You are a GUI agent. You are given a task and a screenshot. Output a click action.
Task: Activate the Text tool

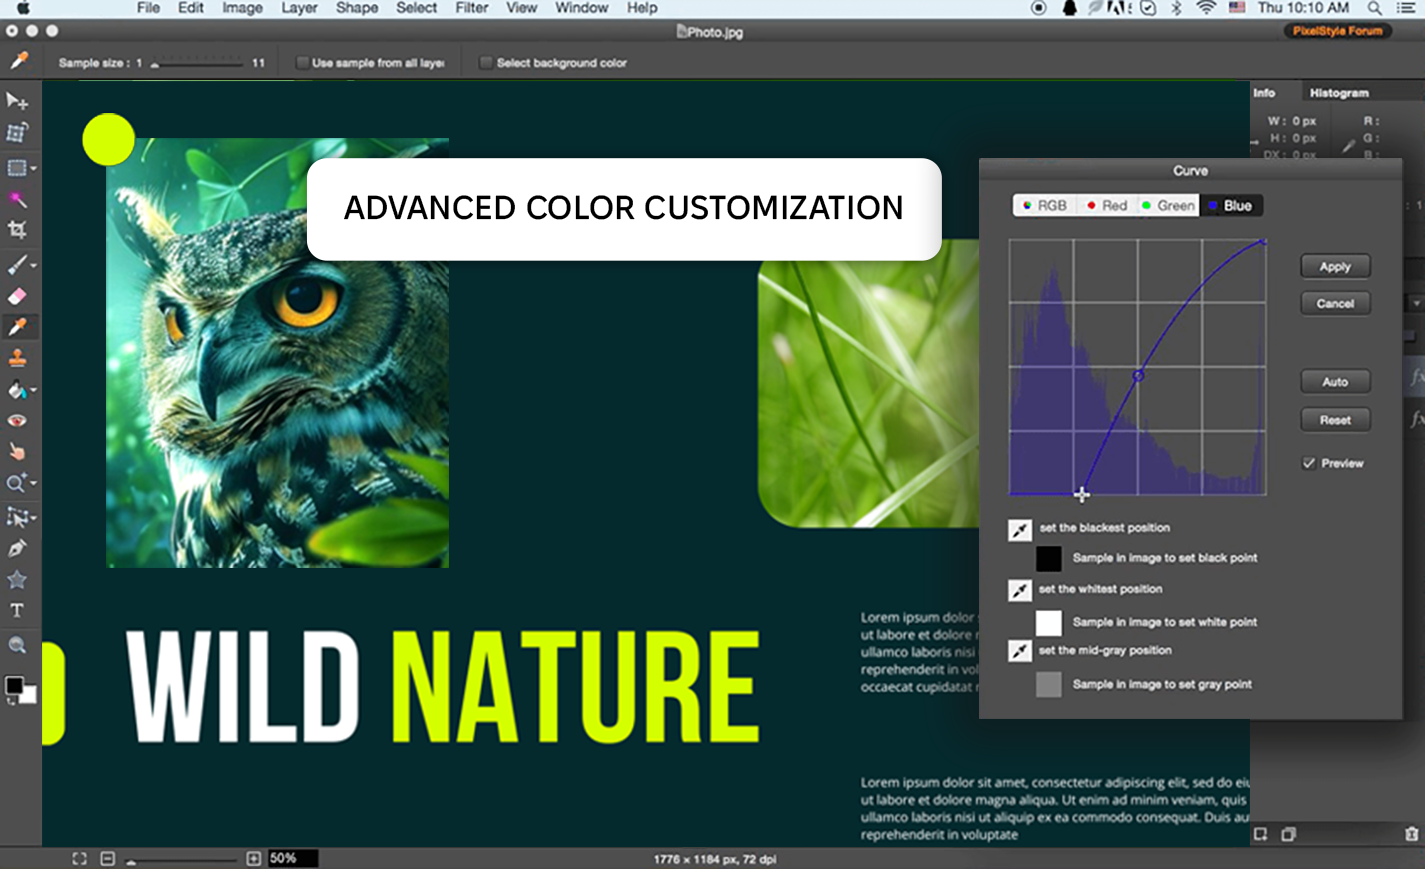tap(17, 611)
